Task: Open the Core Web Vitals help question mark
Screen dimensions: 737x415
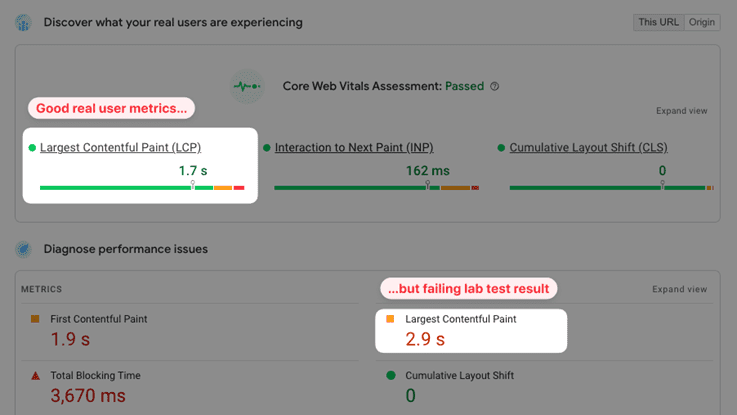Action: pyautogui.click(x=494, y=86)
